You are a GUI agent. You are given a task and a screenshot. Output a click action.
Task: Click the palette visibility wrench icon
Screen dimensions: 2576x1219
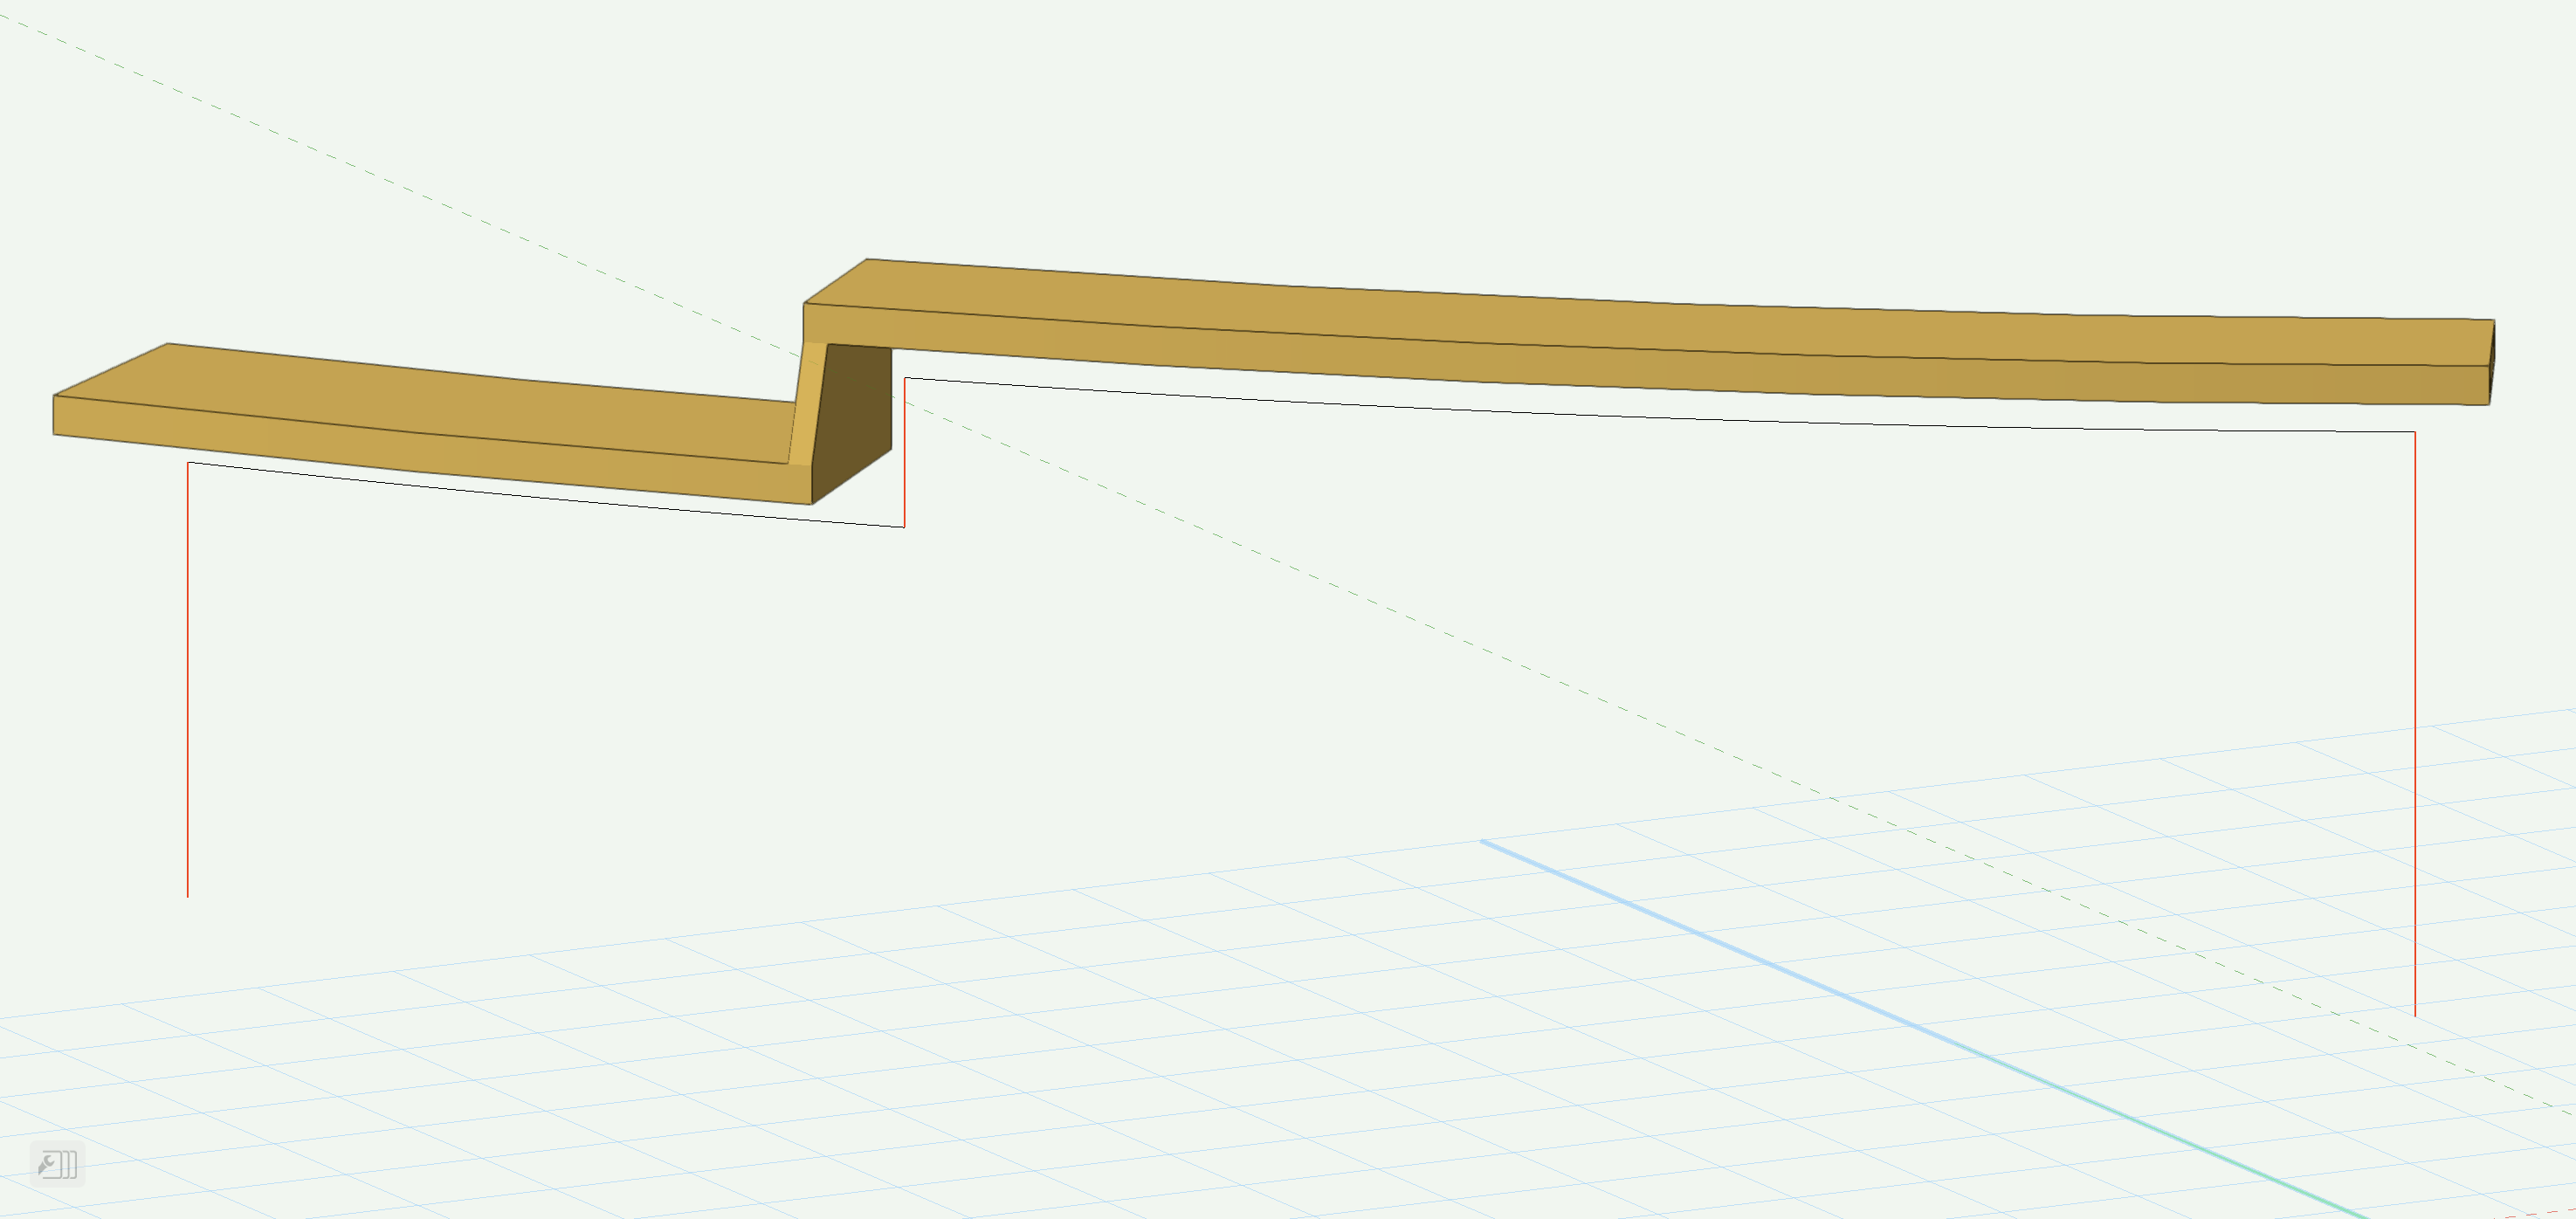57,1164
